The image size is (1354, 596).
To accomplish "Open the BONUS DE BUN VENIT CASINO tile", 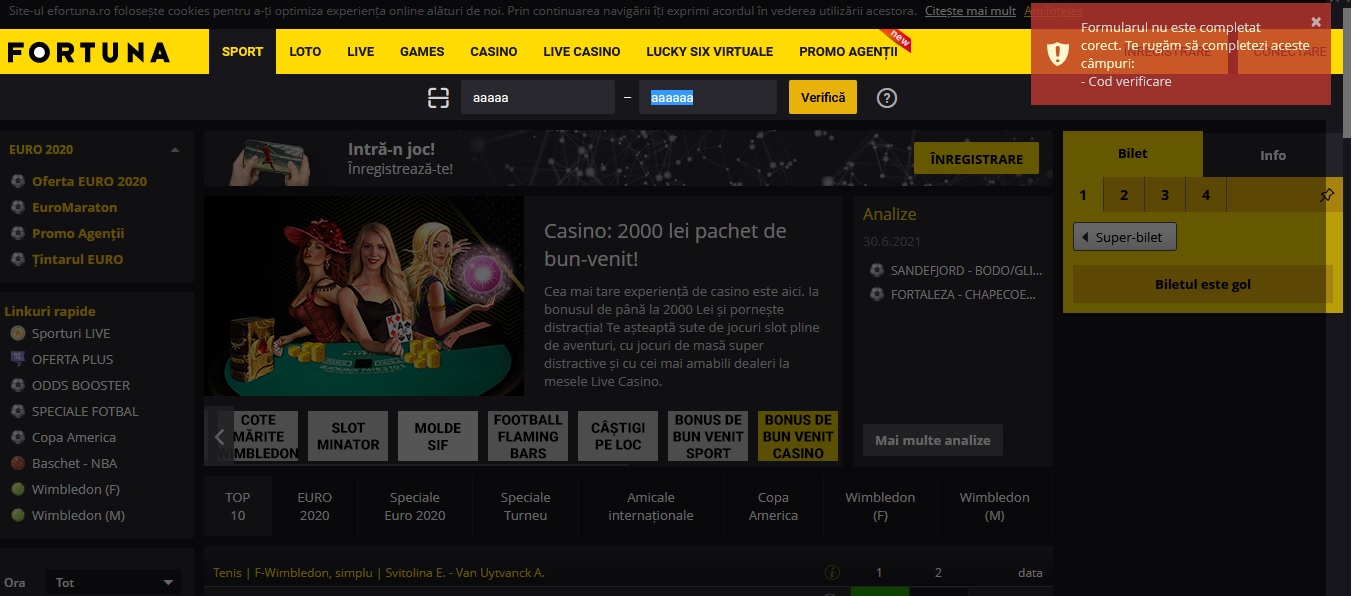I will coord(798,436).
